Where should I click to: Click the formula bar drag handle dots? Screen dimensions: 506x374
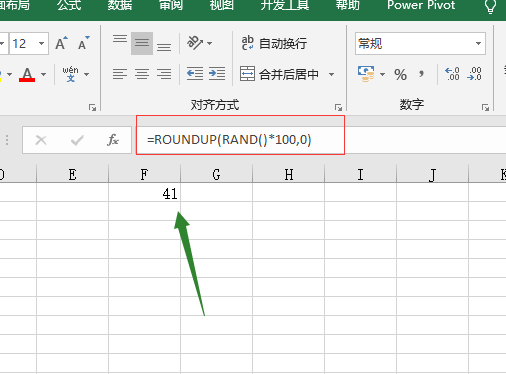(7, 140)
